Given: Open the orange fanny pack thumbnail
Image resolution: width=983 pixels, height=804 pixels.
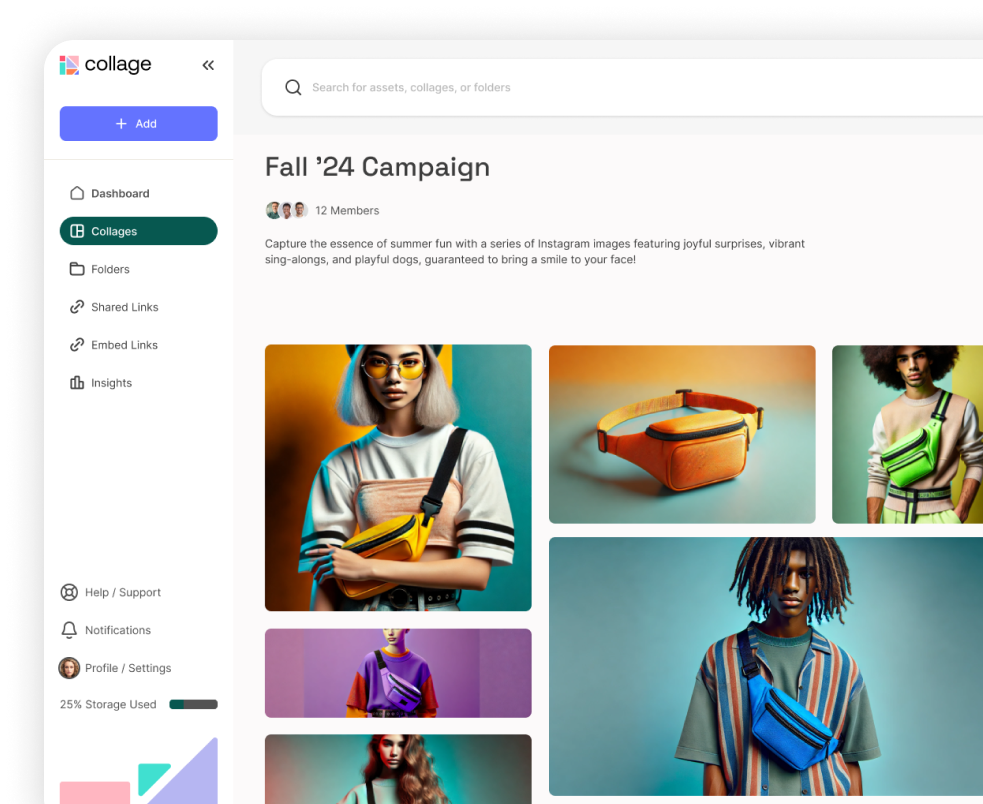Looking at the screenshot, I should point(681,433).
